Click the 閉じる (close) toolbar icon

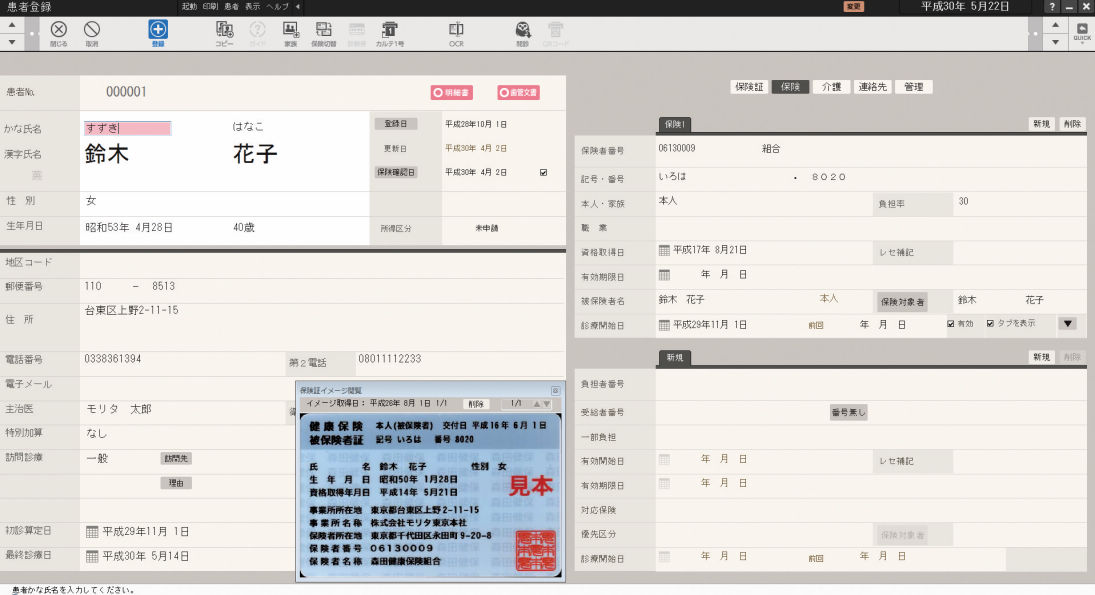pyautogui.click(x=59, y=31)
